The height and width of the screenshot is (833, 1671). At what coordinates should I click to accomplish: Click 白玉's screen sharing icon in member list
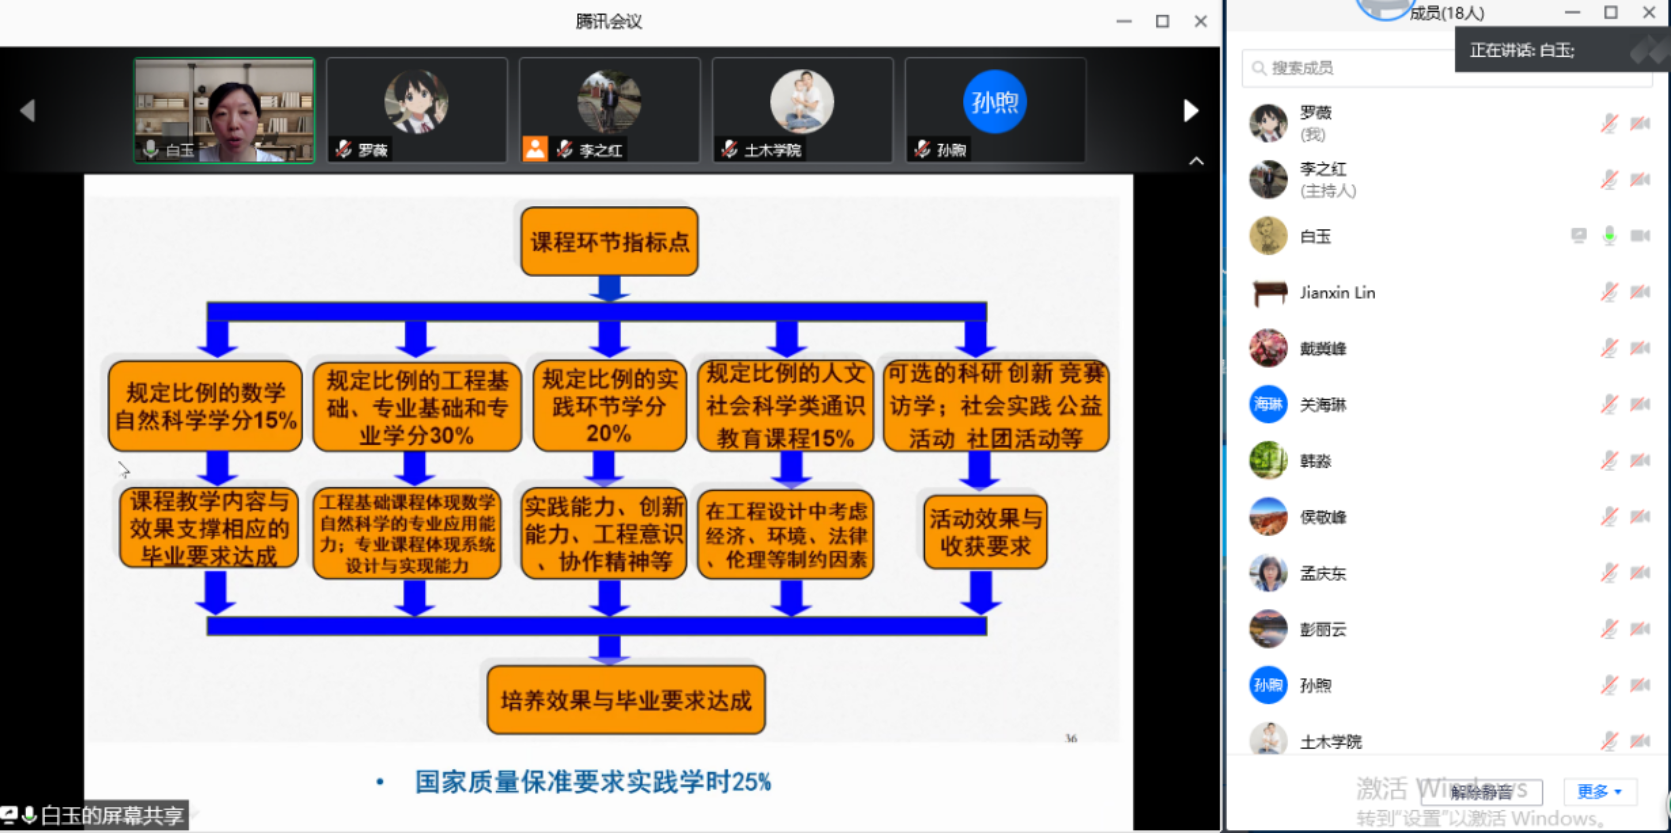[1578, 236]
